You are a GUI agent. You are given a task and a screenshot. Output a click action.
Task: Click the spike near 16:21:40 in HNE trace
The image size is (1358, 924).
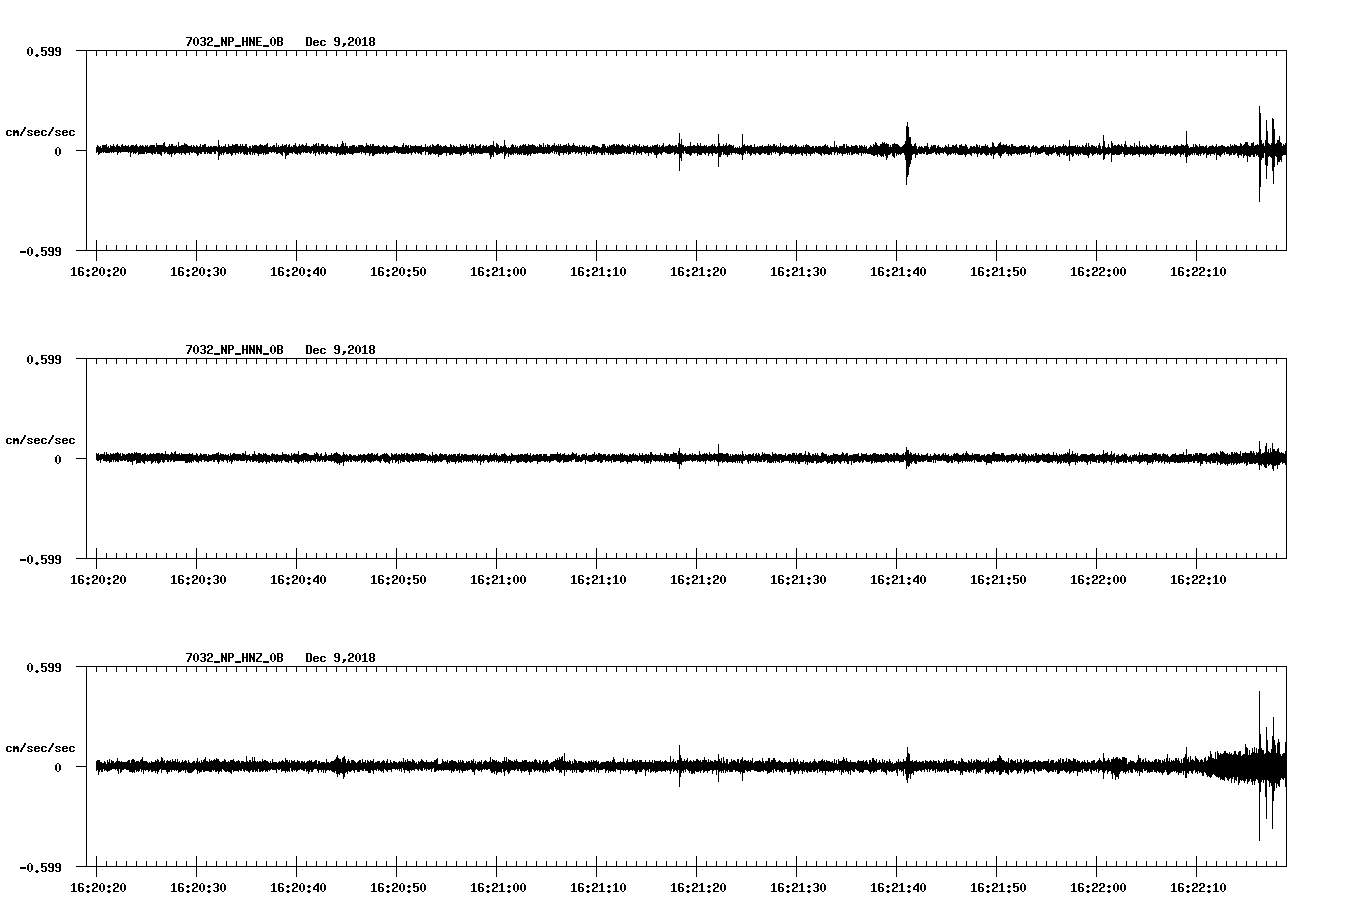click(x=907, y=151)
